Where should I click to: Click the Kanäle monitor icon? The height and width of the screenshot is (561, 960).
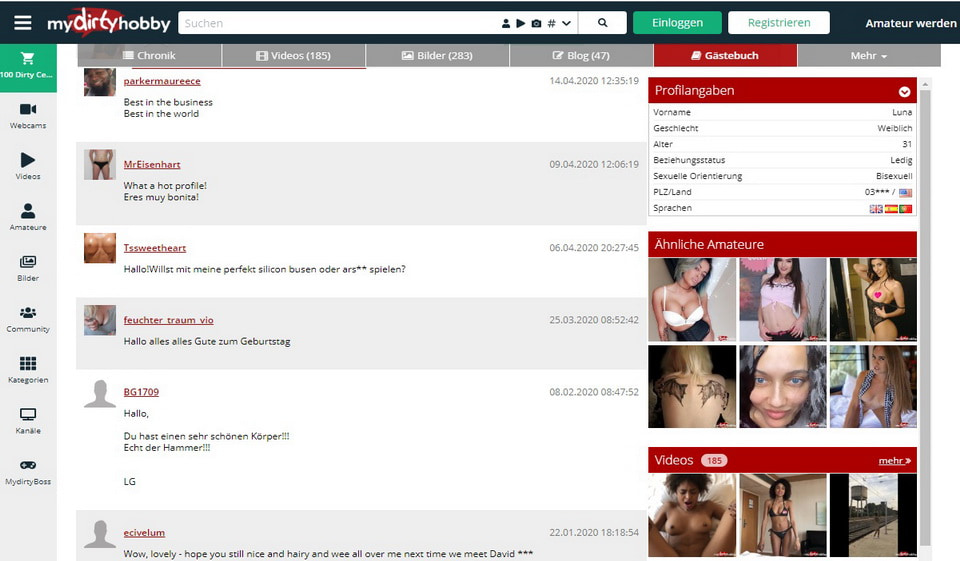(28, 415)
